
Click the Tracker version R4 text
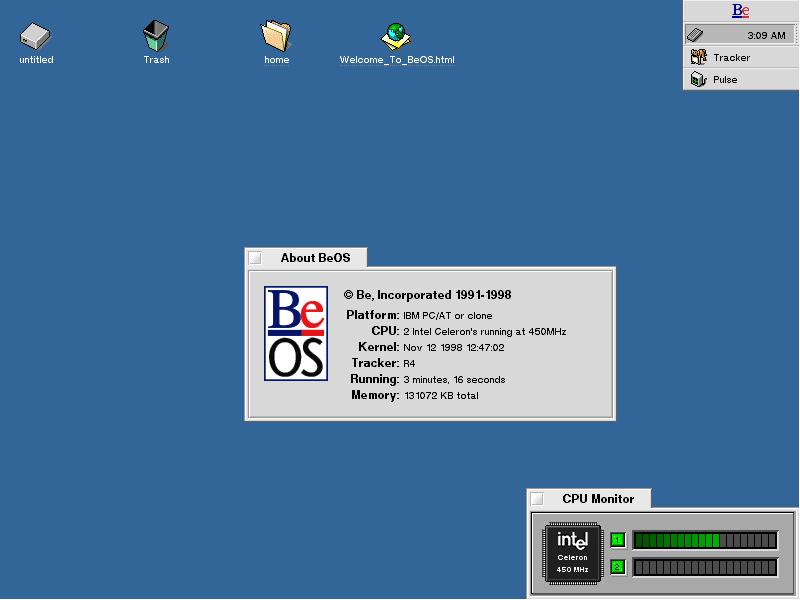[409, 364]
